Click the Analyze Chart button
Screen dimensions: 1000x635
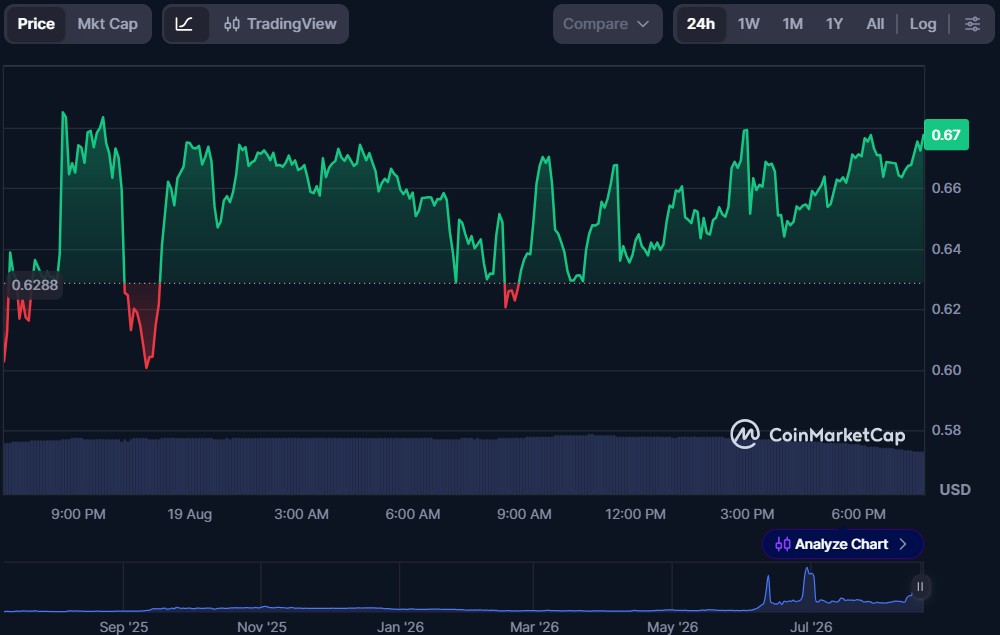coord(842,544)
